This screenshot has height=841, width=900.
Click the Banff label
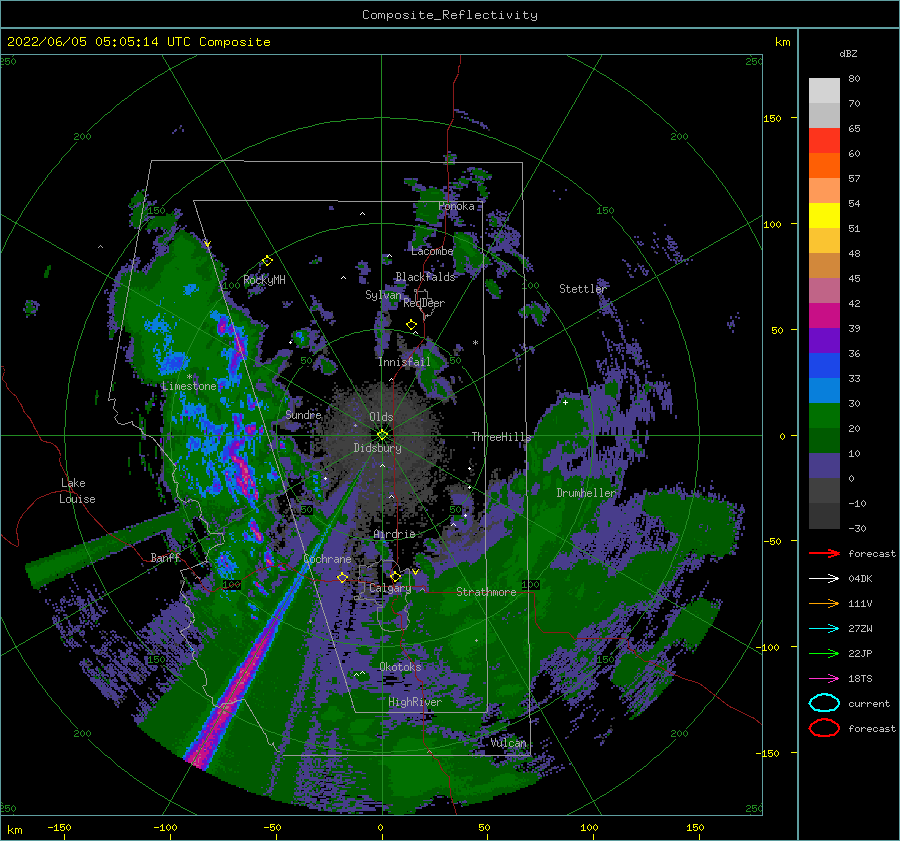tap(166, 557)
